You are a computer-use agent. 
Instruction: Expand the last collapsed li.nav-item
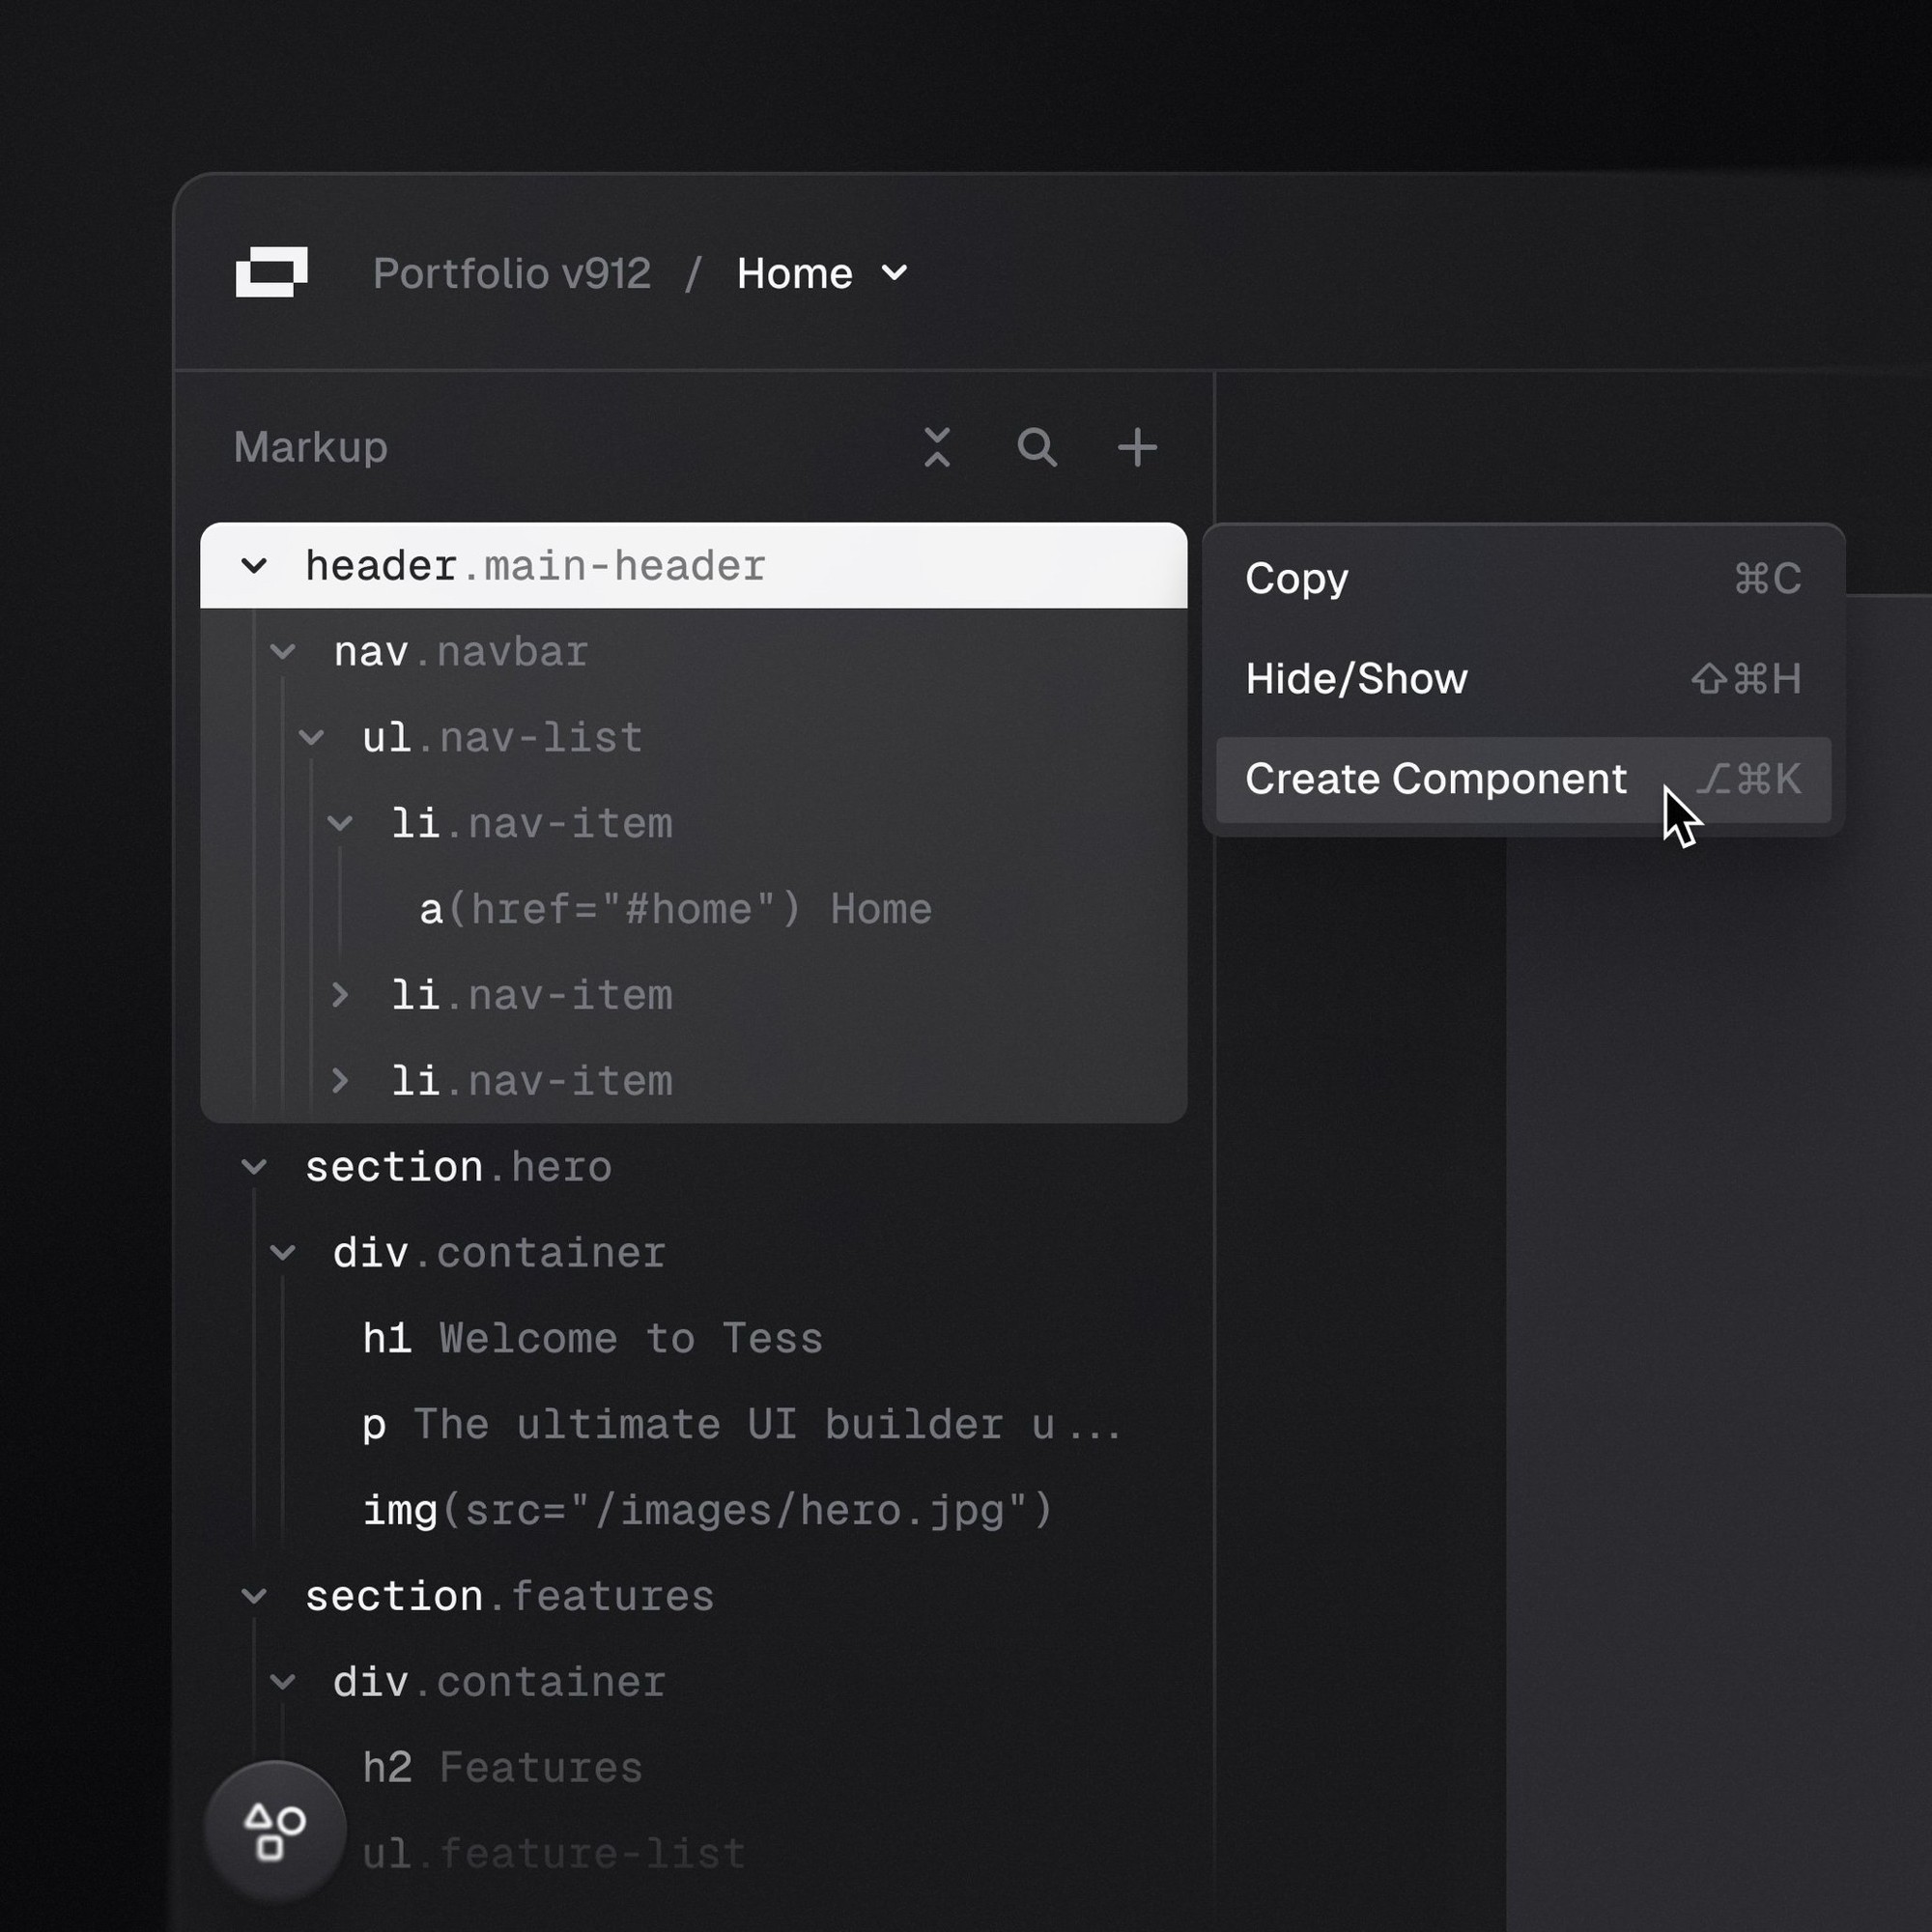click(x=340, y=1080)
